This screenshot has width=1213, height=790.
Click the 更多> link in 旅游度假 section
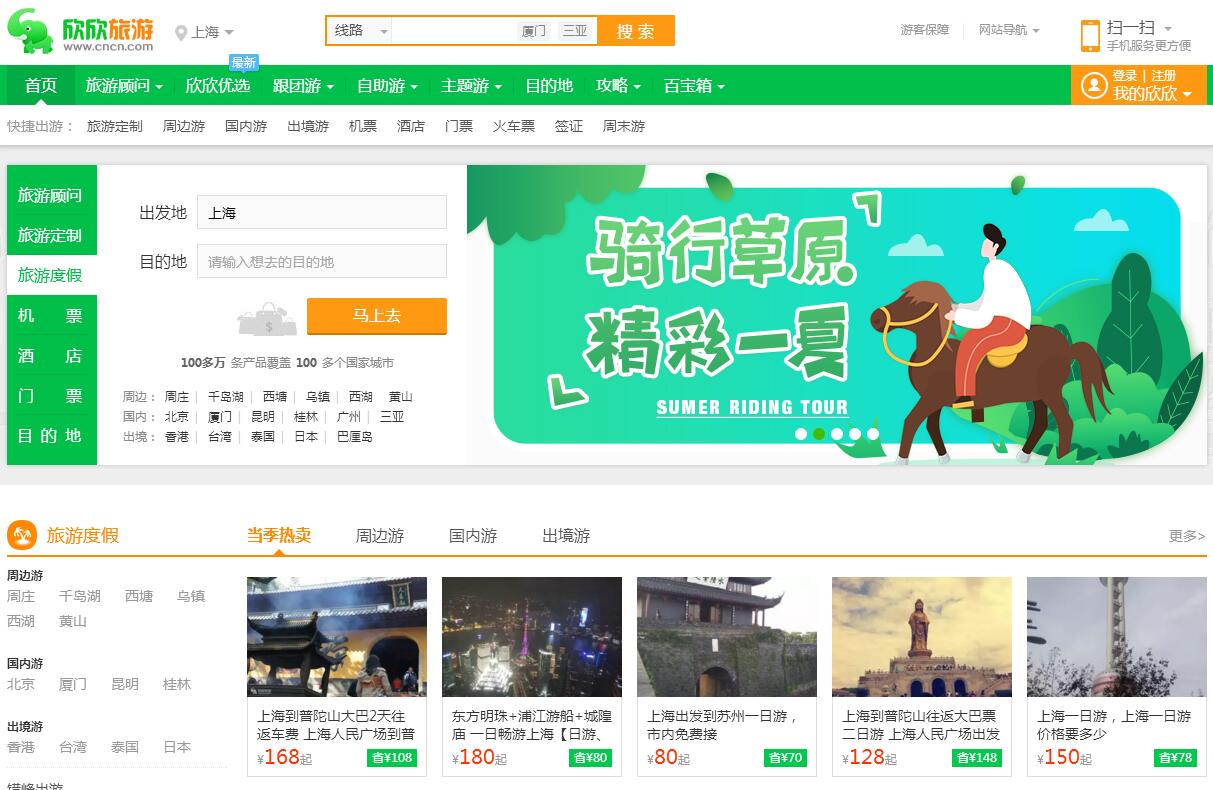click(x=1187, y=536)
